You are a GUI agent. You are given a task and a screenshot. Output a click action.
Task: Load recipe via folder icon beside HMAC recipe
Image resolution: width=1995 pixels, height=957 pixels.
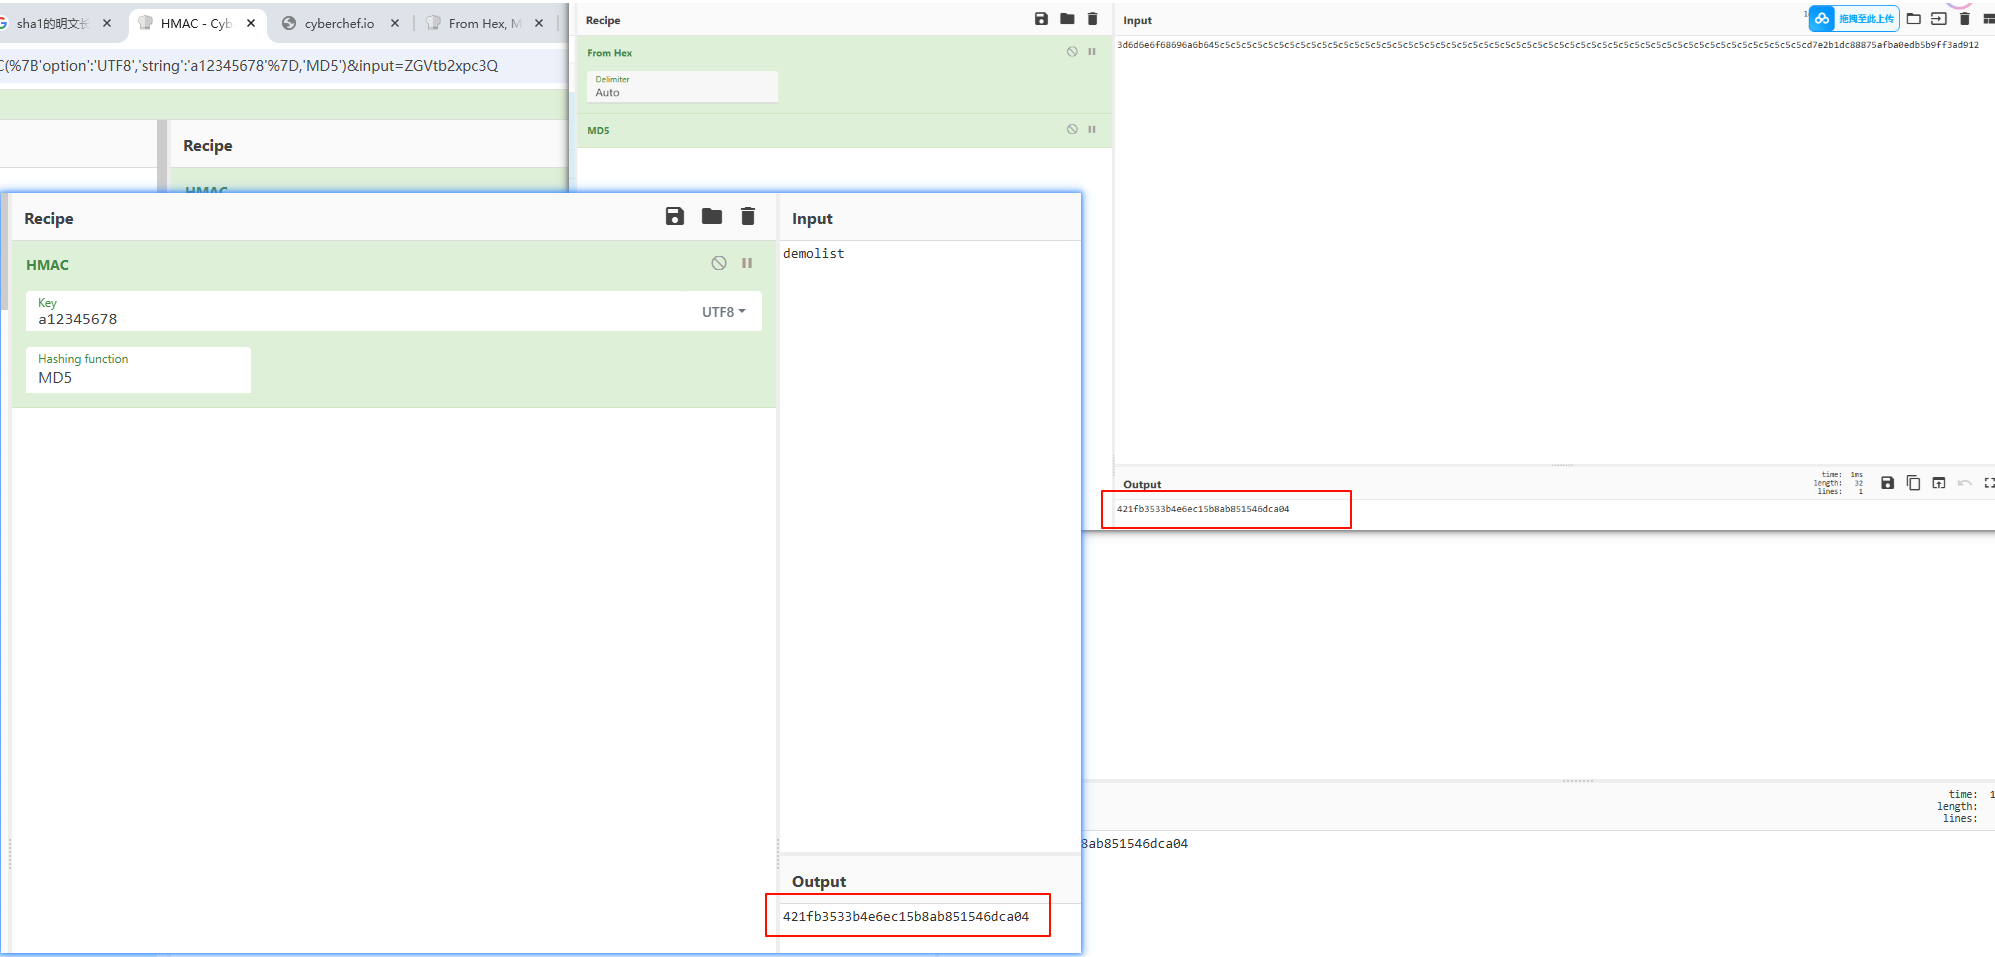(x=712, y=217)
